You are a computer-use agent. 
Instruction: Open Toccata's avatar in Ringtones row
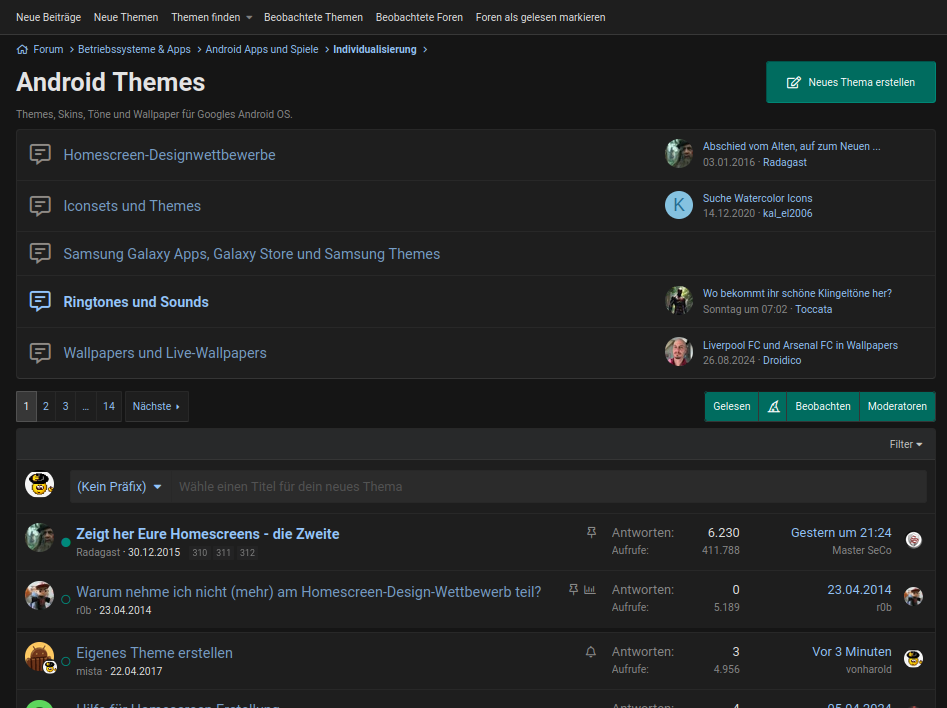[679, 300]
